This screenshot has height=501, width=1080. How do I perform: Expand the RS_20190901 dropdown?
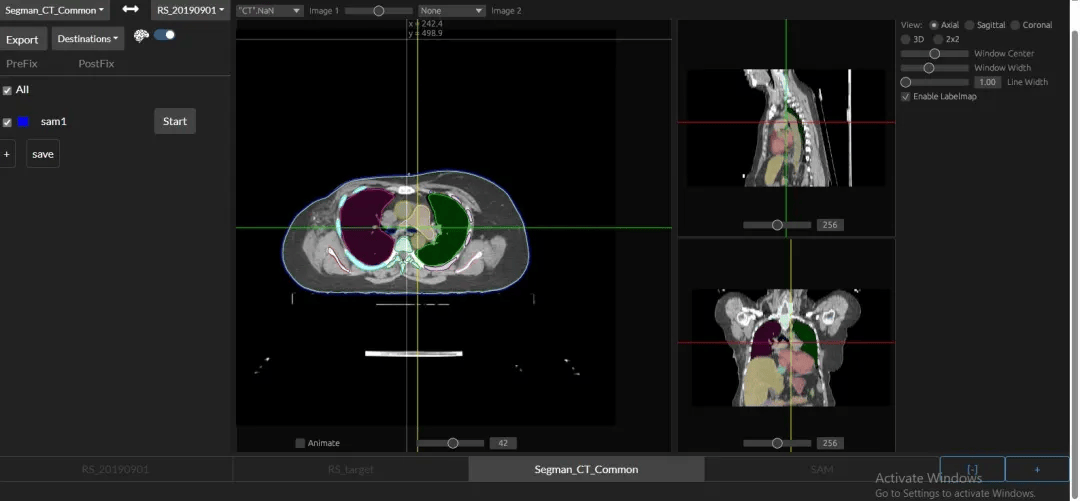[190, 10]
